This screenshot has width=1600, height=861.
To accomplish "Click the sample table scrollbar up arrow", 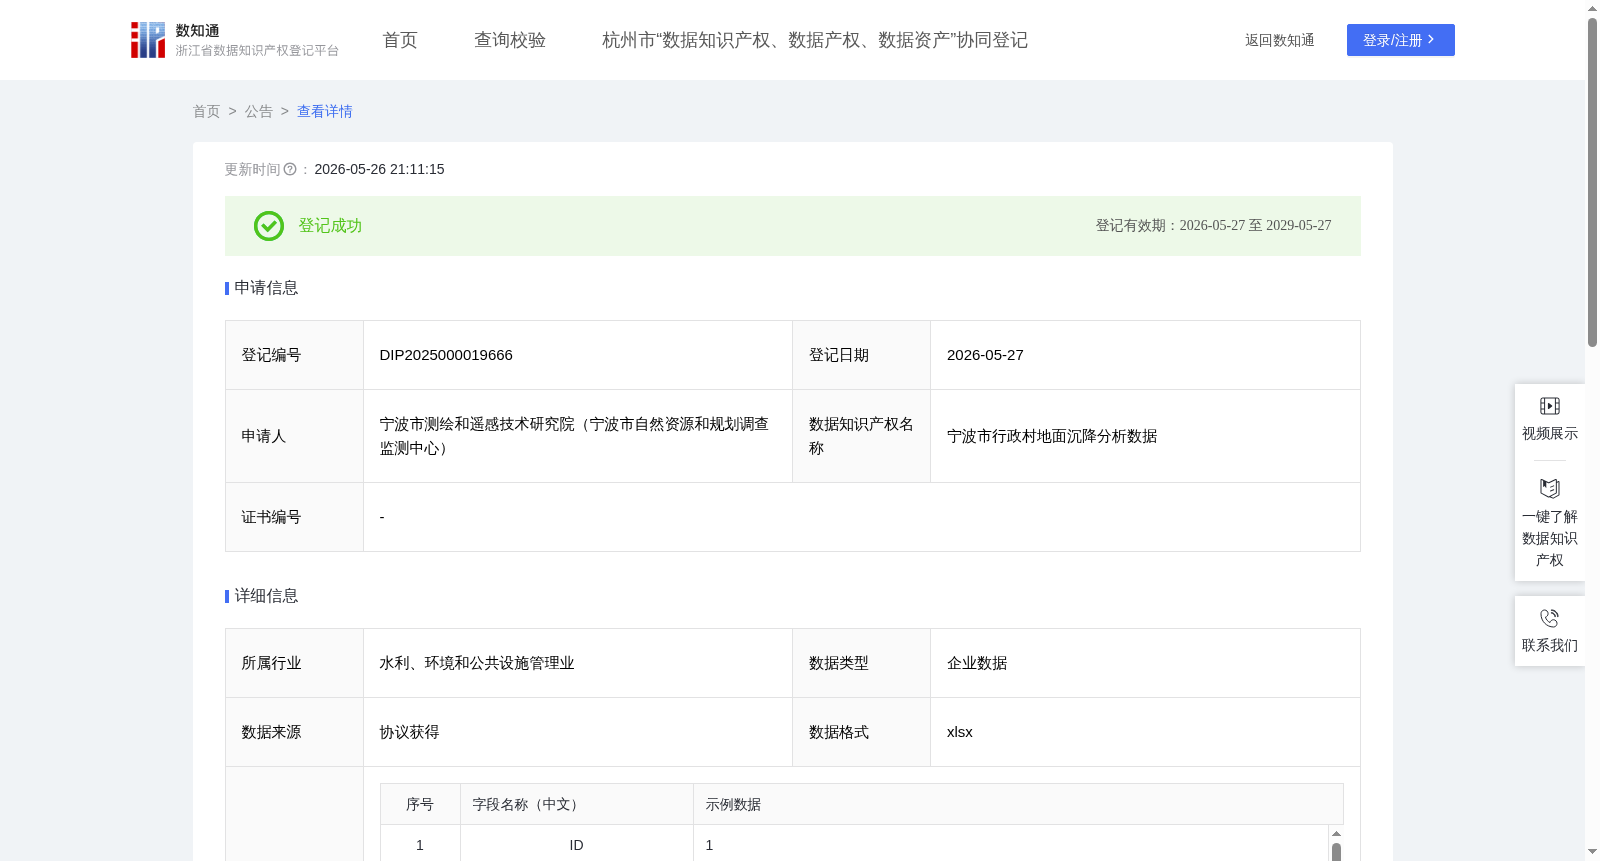I will (1336, 833).
